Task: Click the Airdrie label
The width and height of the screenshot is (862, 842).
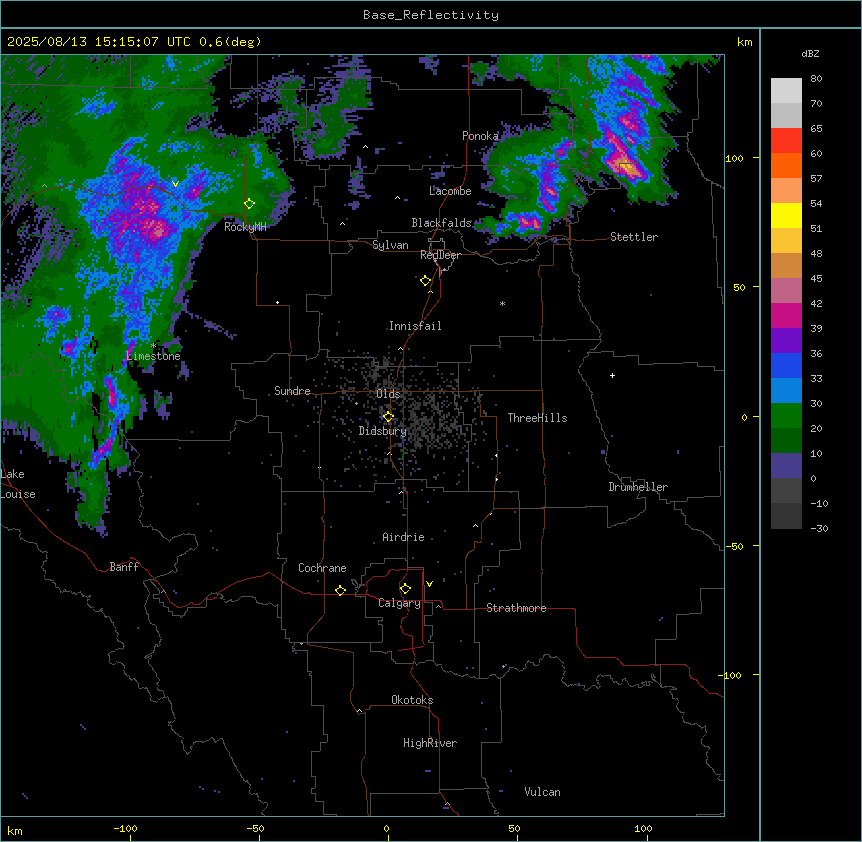Action: coord(404,537)
